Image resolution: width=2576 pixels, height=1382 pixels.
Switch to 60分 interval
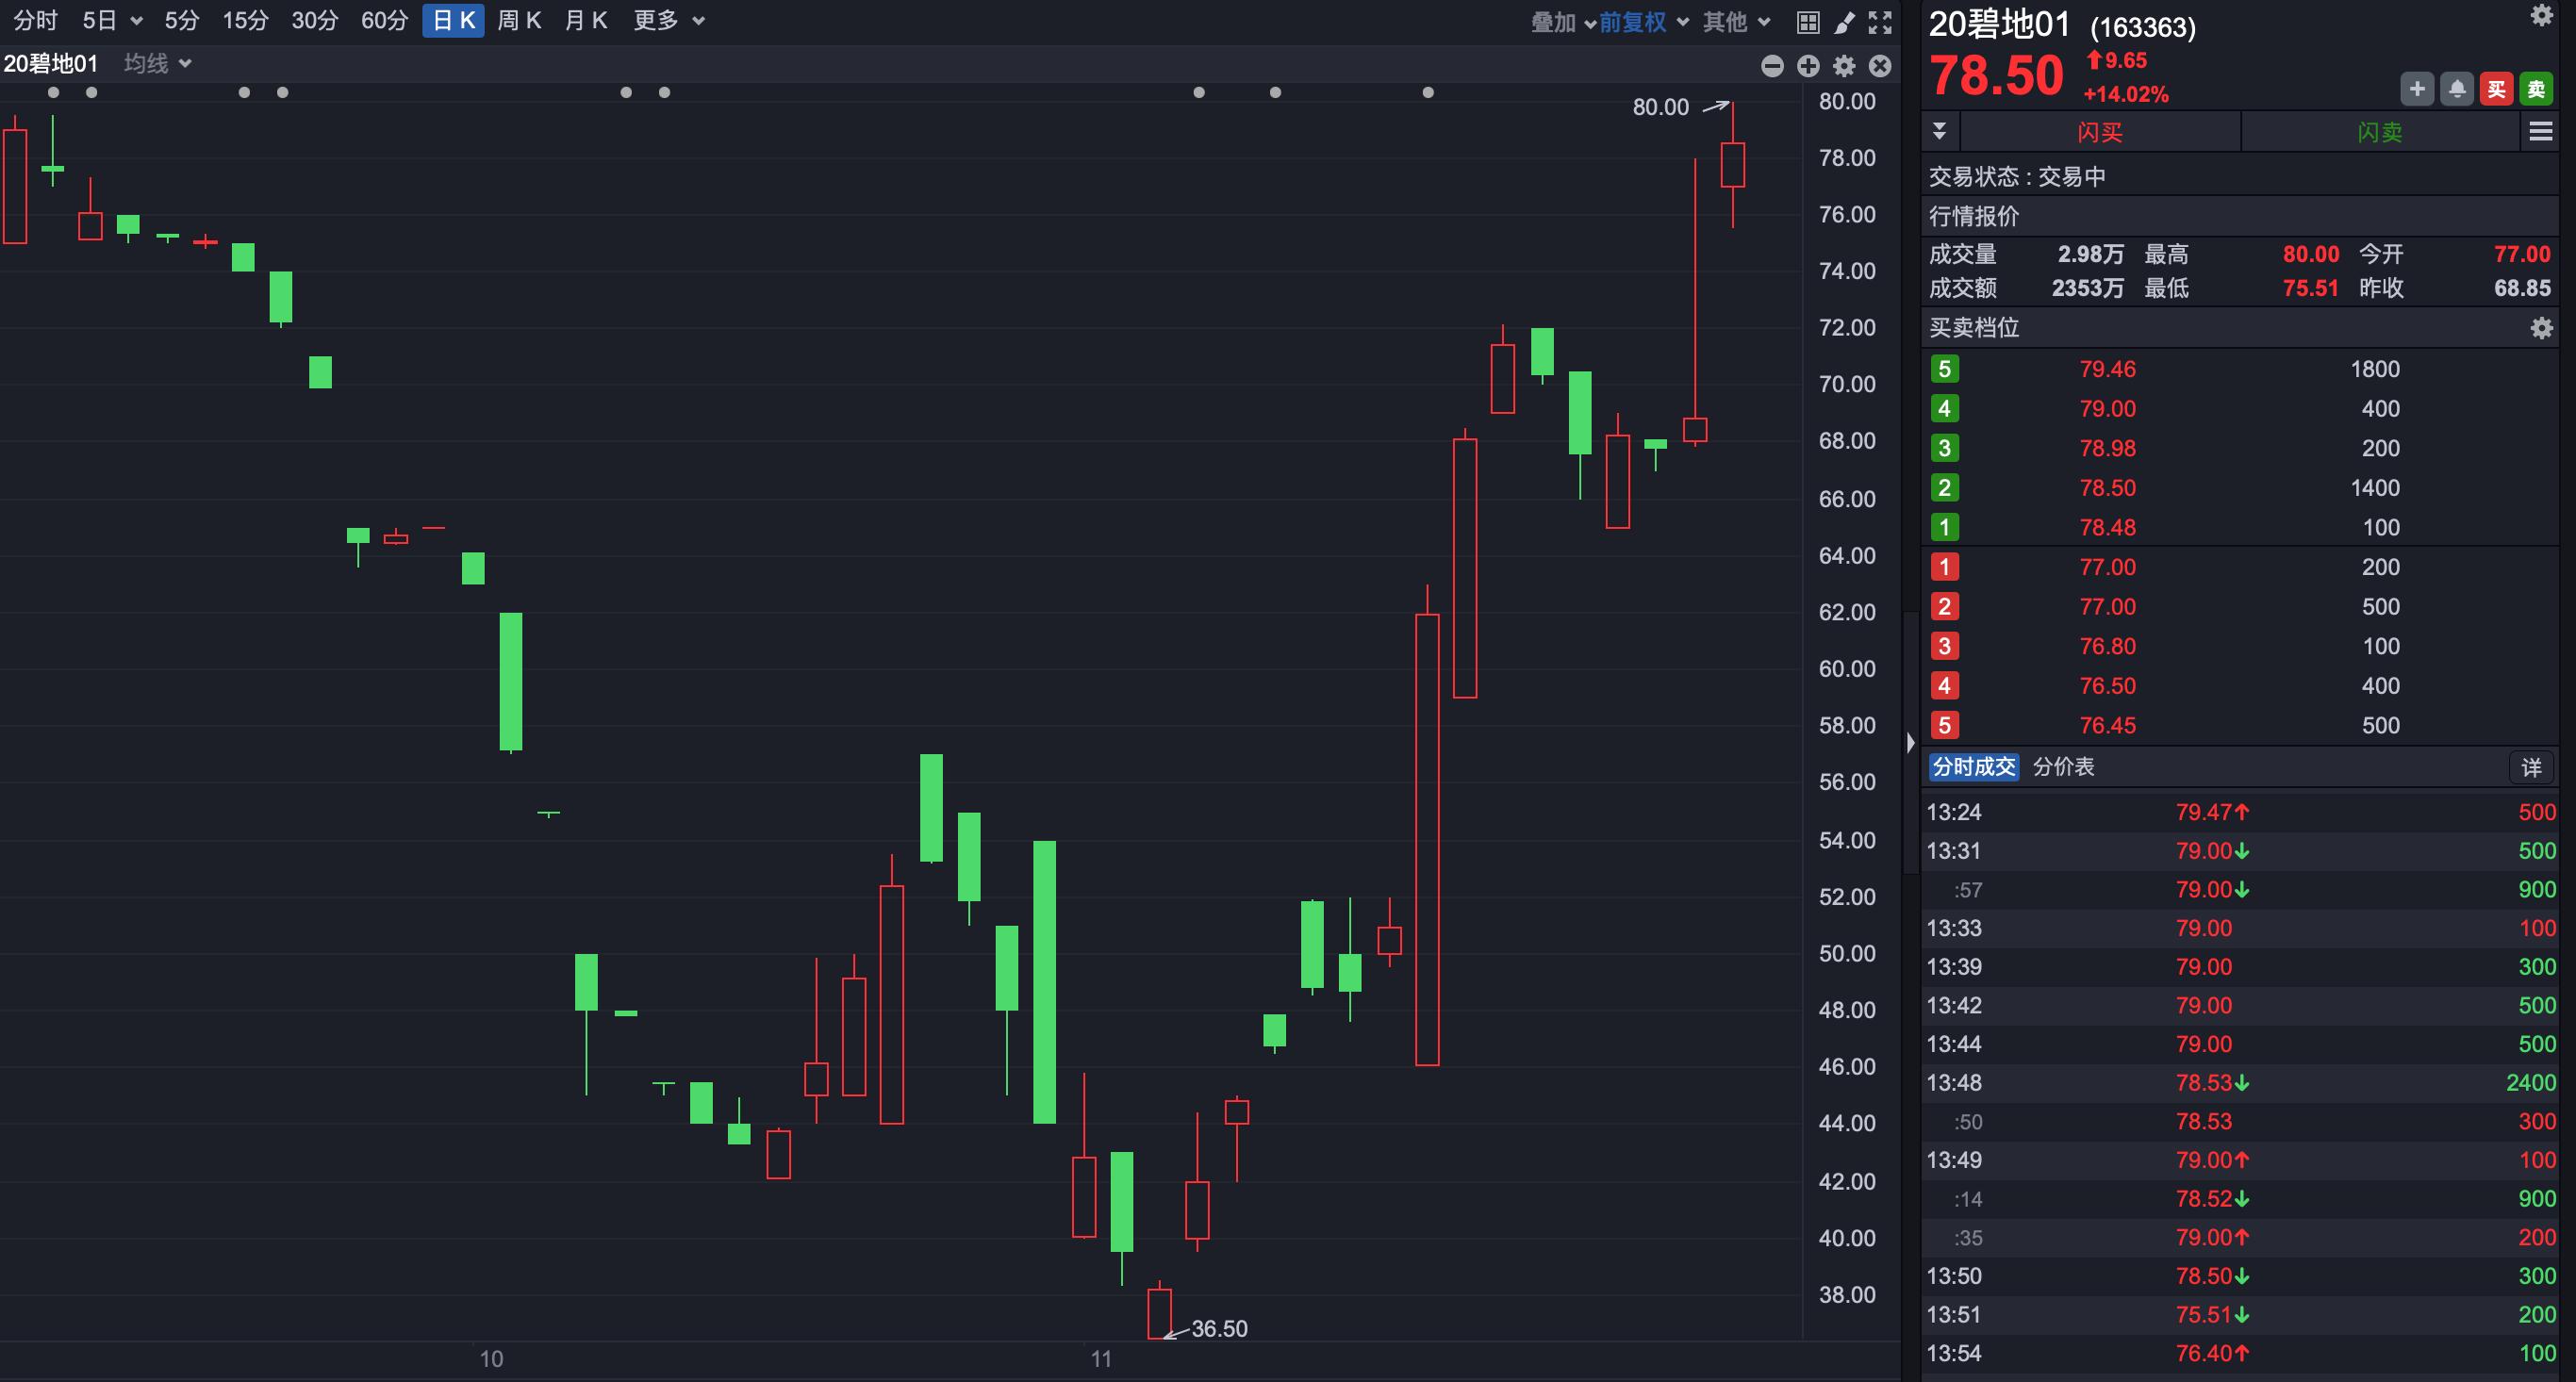tap(384, 20)
